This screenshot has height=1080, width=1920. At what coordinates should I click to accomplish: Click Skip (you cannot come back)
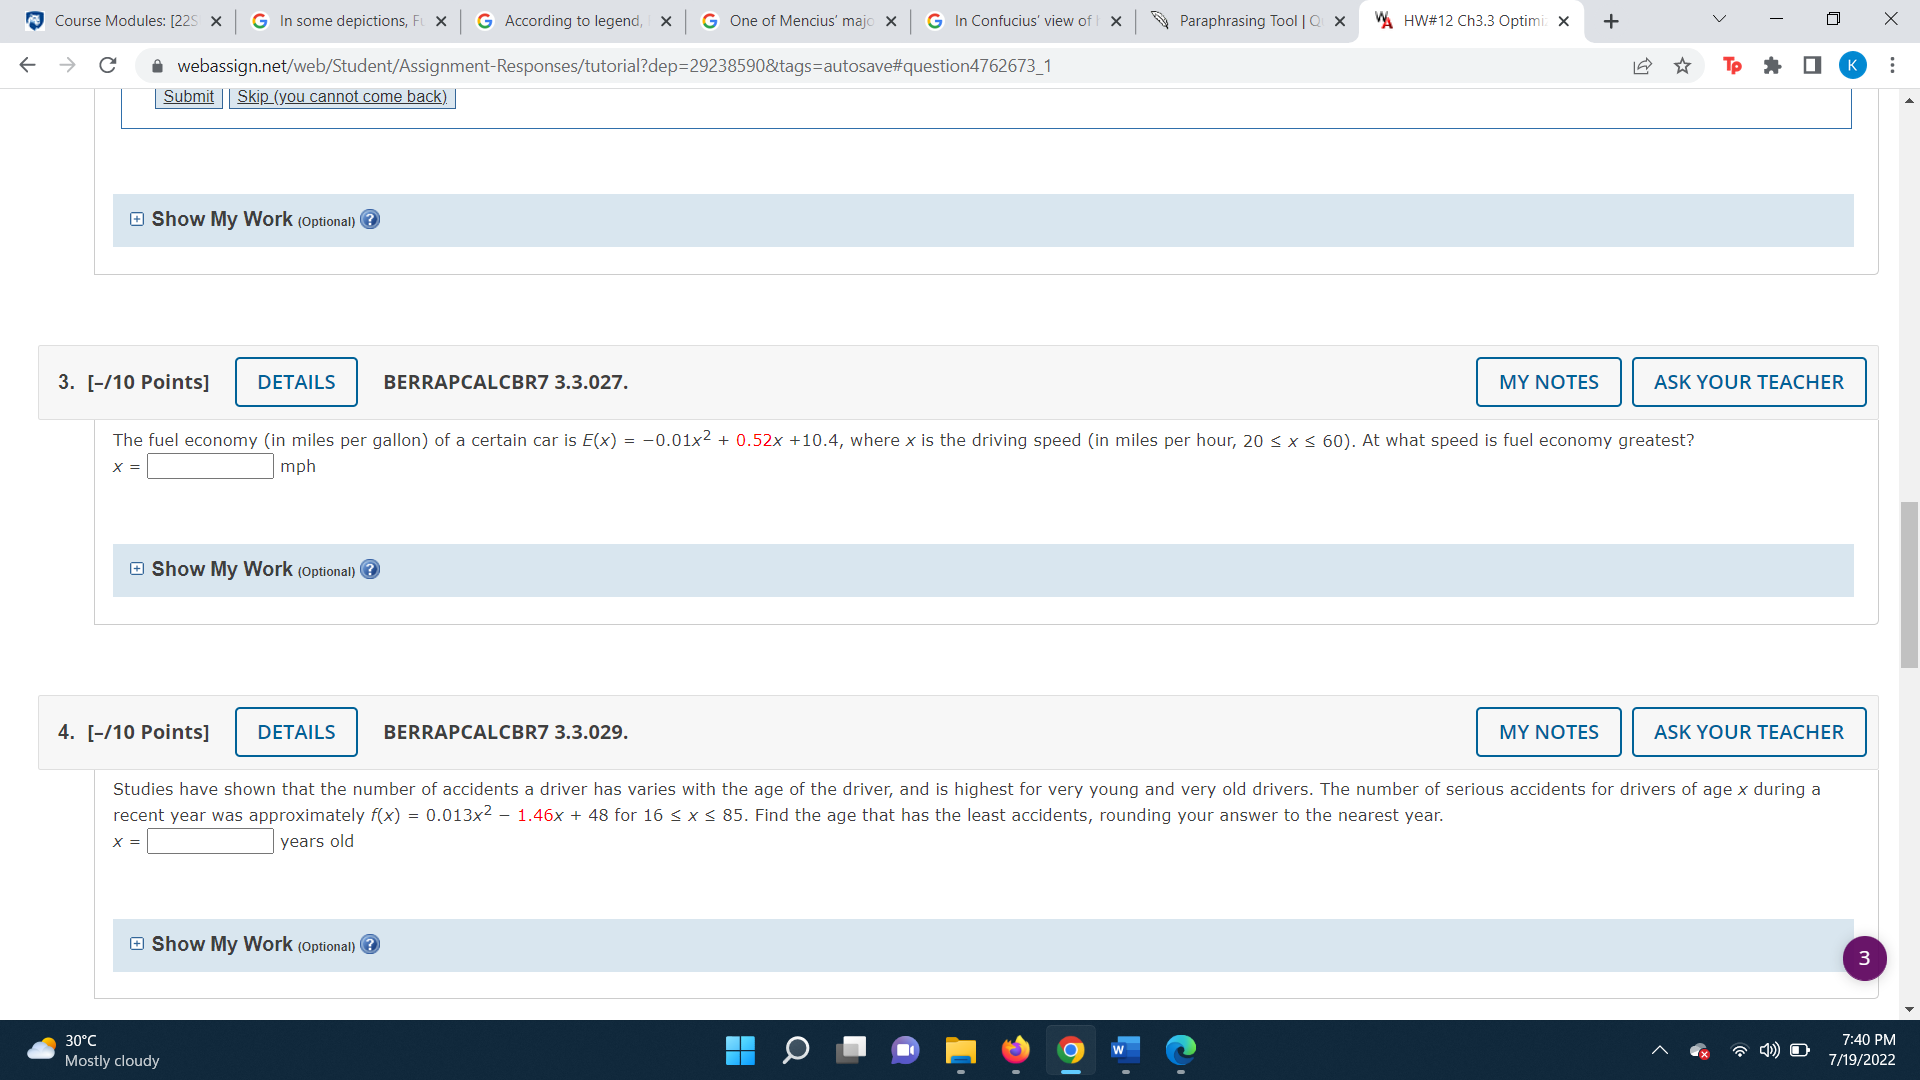pyautogui.click(x=342, y=97)
